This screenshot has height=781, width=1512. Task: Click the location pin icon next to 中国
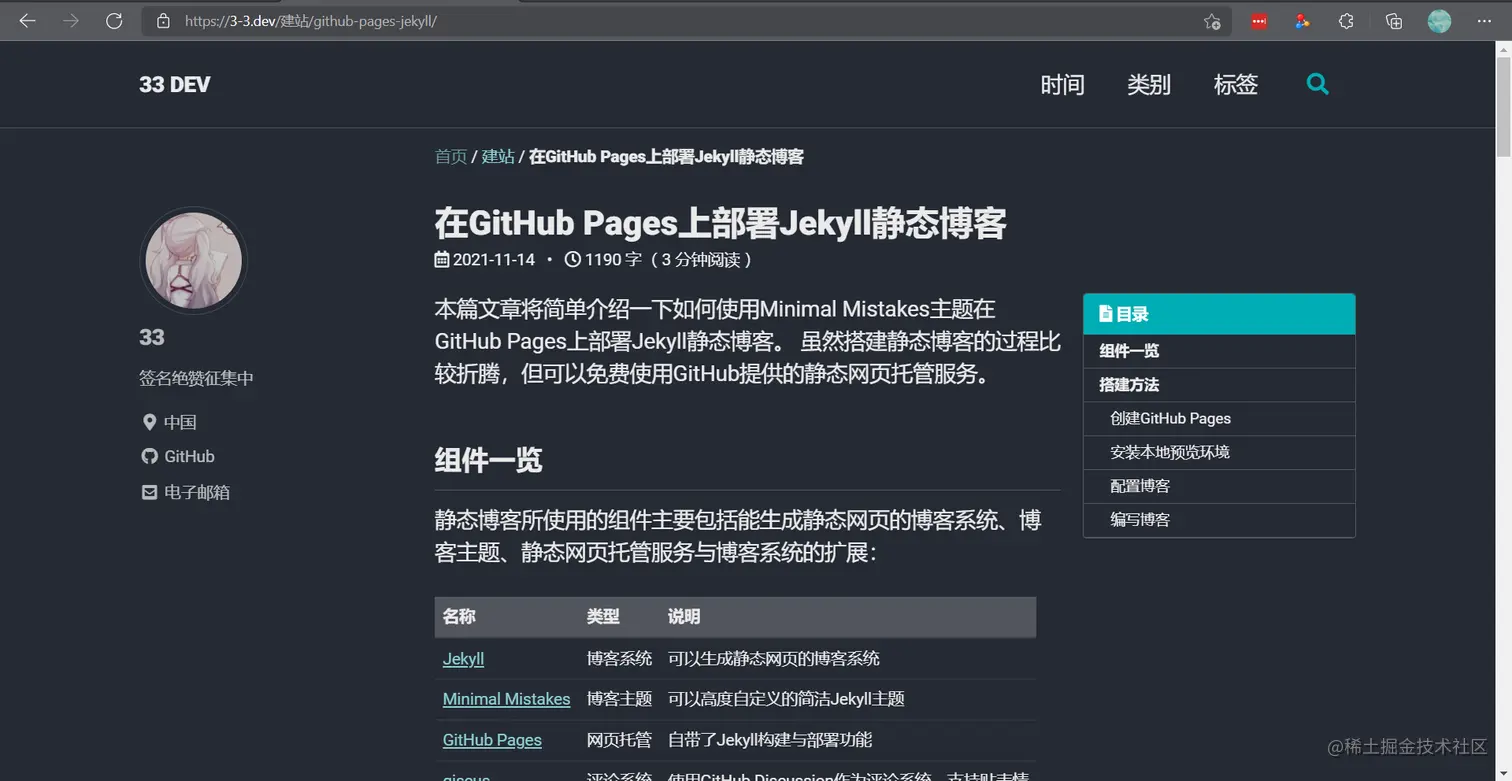[149, 421]
